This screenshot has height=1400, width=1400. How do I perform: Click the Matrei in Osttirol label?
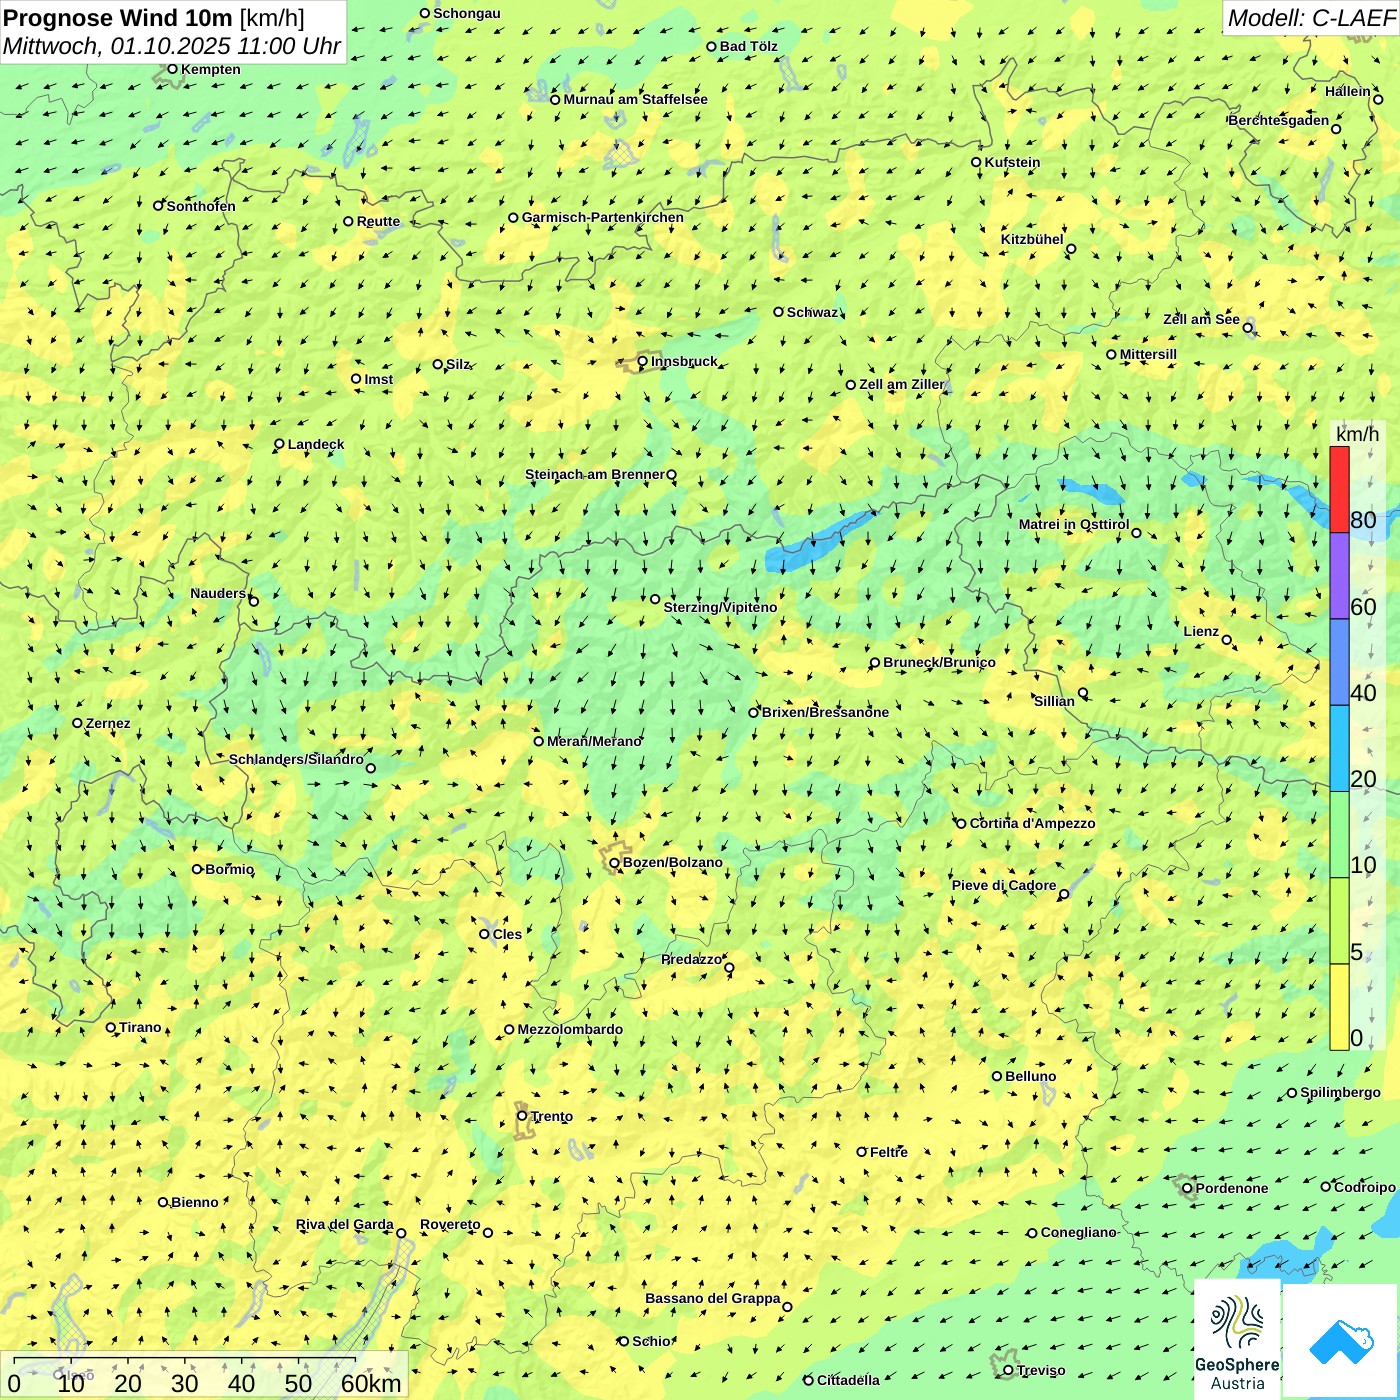1074,524
